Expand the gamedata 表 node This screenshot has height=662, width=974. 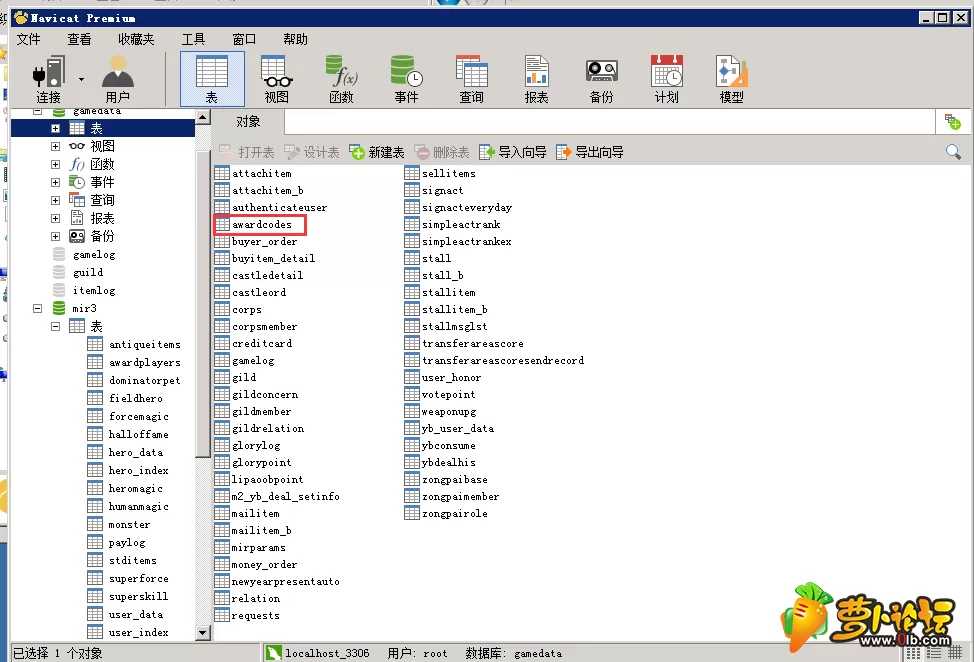55,129
